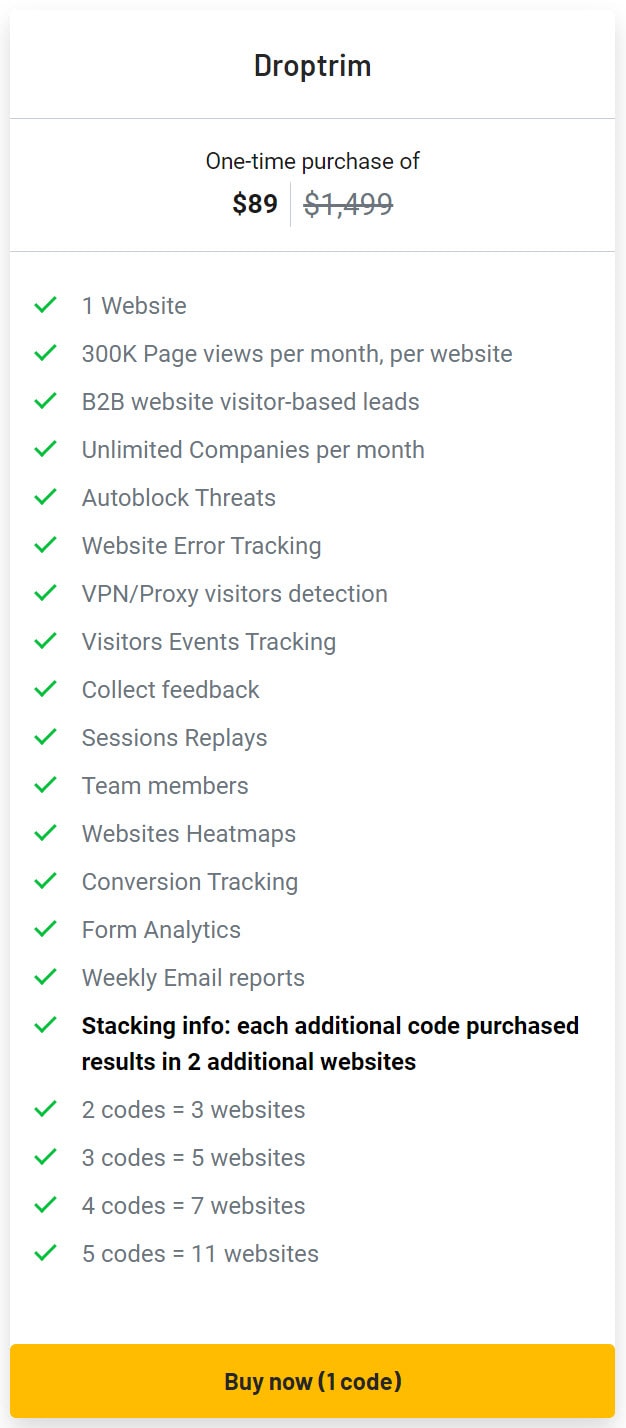
Task: Select the checkmark next to Conversion Tracking
Action: 45,881
